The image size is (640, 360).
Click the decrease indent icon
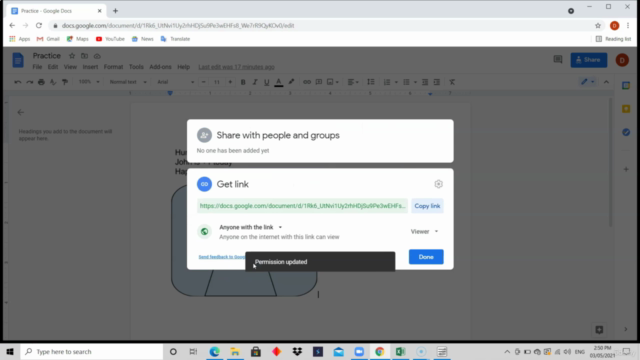[x=425, y=82]
